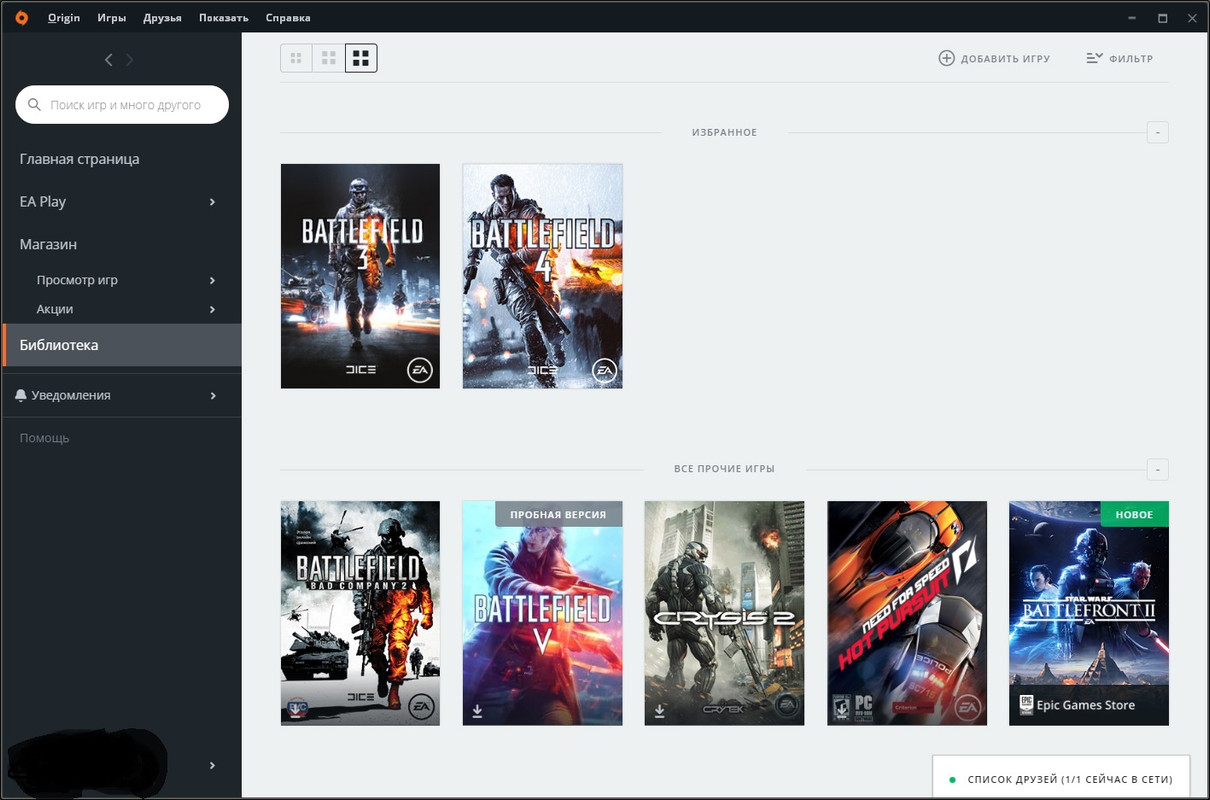Minimize the Origin window

(1133, 18)
